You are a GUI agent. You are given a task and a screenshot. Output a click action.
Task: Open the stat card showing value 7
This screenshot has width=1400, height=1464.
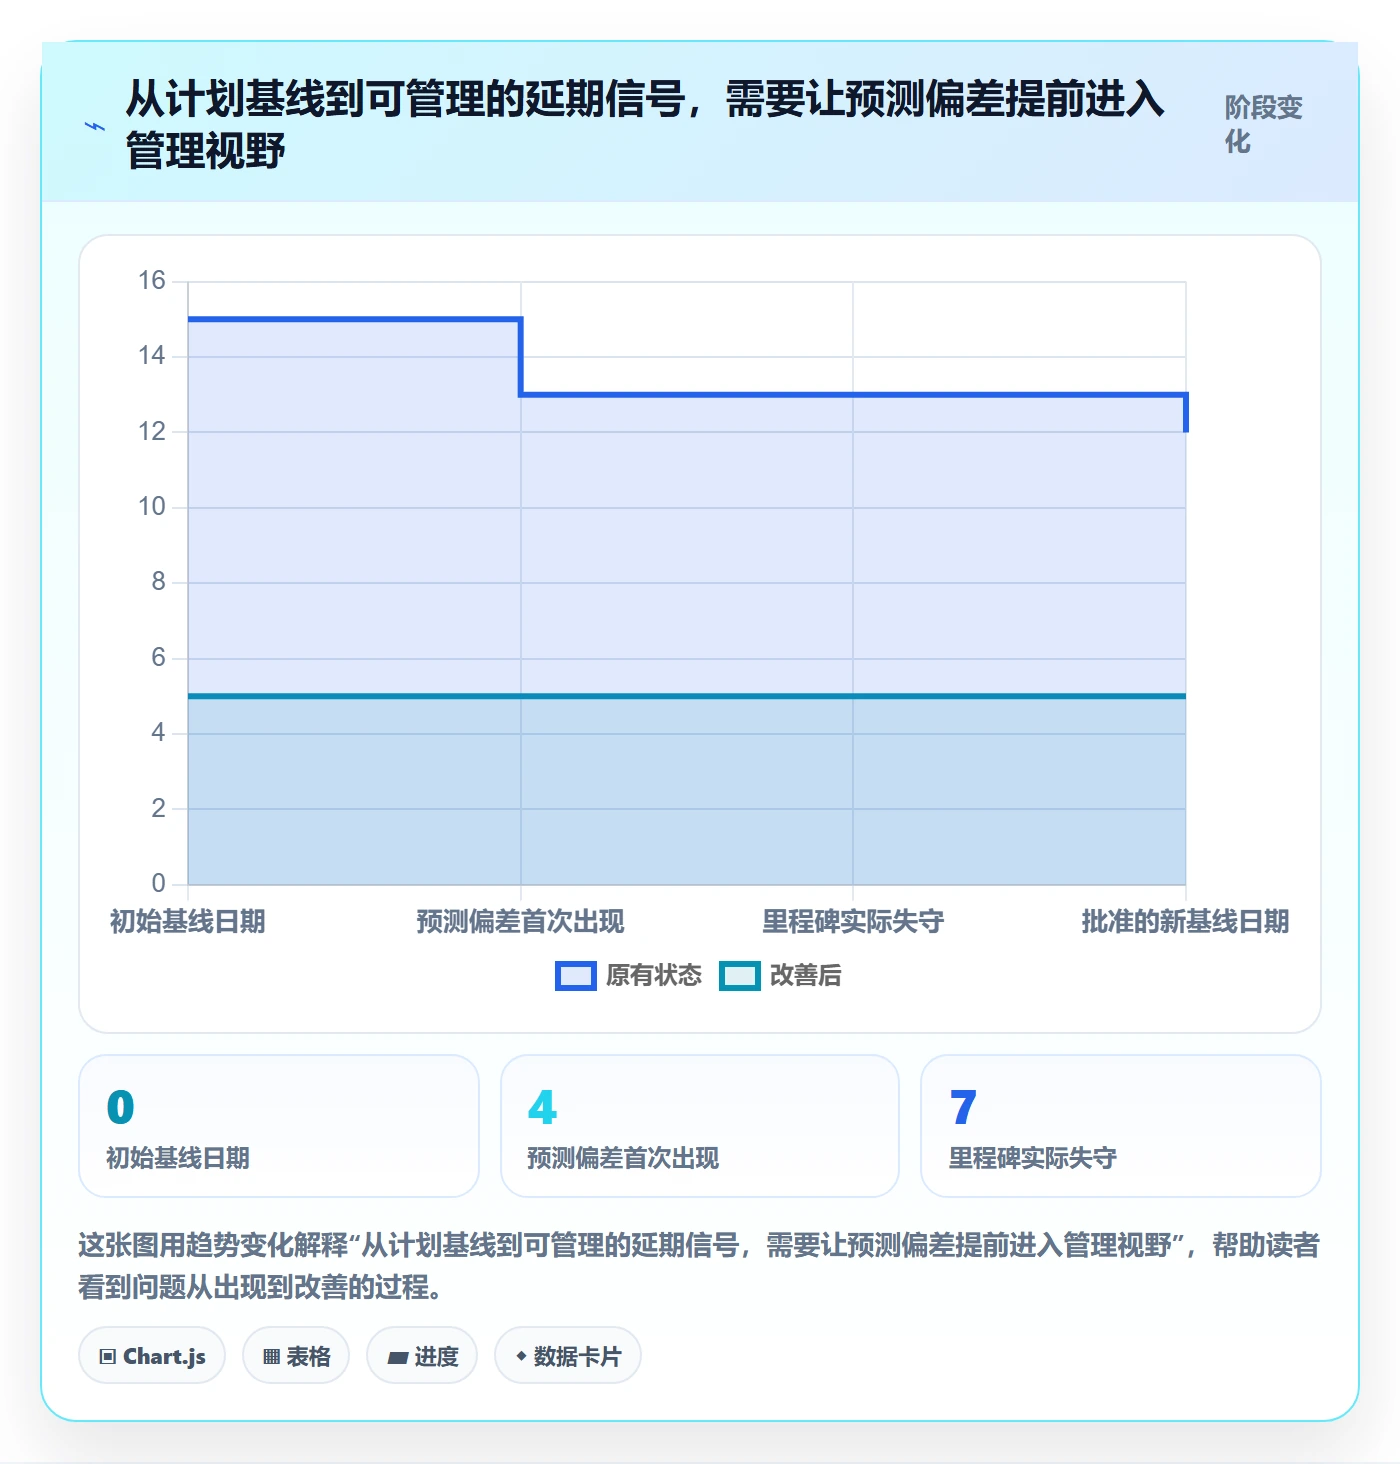[x=1121, y=1126]
